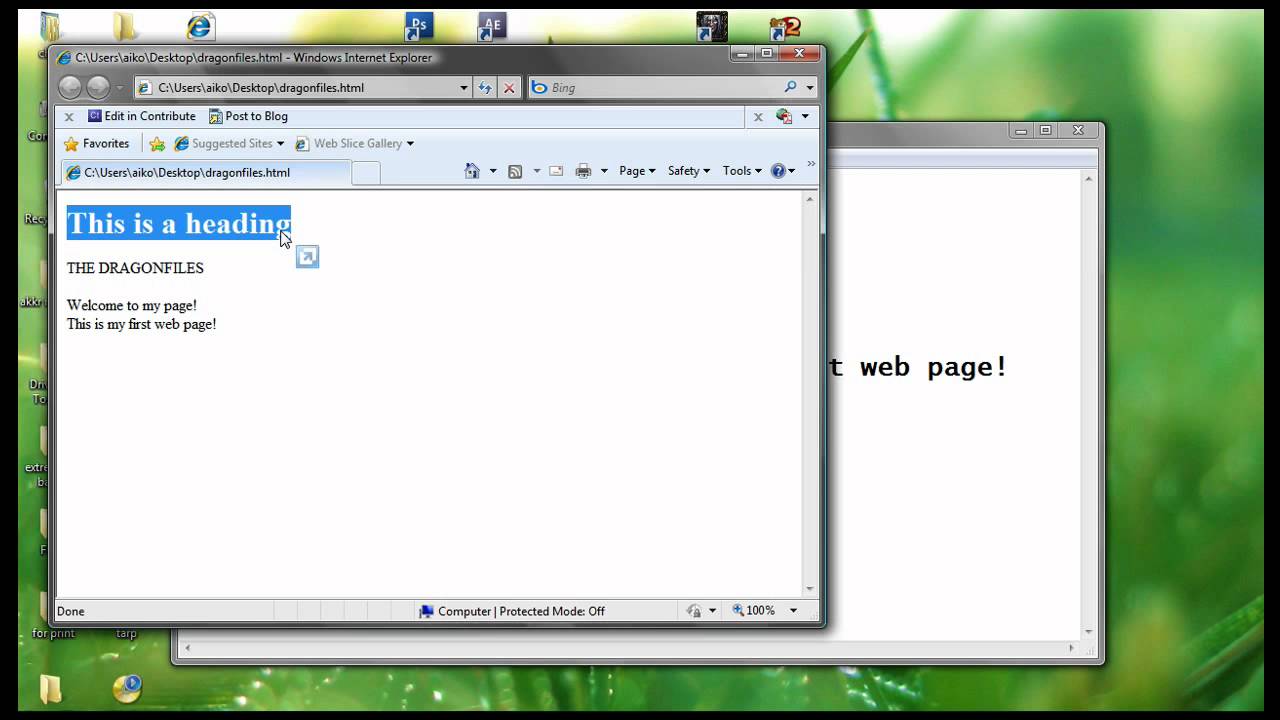The height and width of the screenshot is (720, 1280).
Task: Expand the address bar history dropdown
Action: [464, 88]
